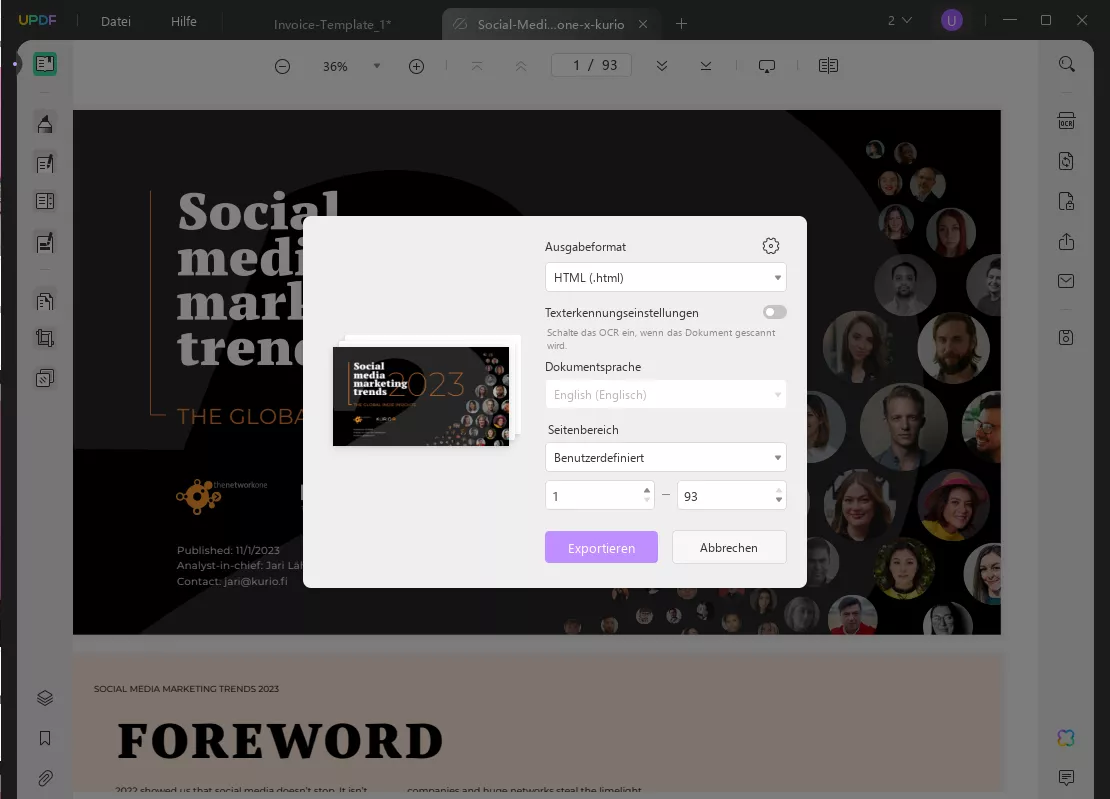Click the Abbrechen button

click(728, 548)
